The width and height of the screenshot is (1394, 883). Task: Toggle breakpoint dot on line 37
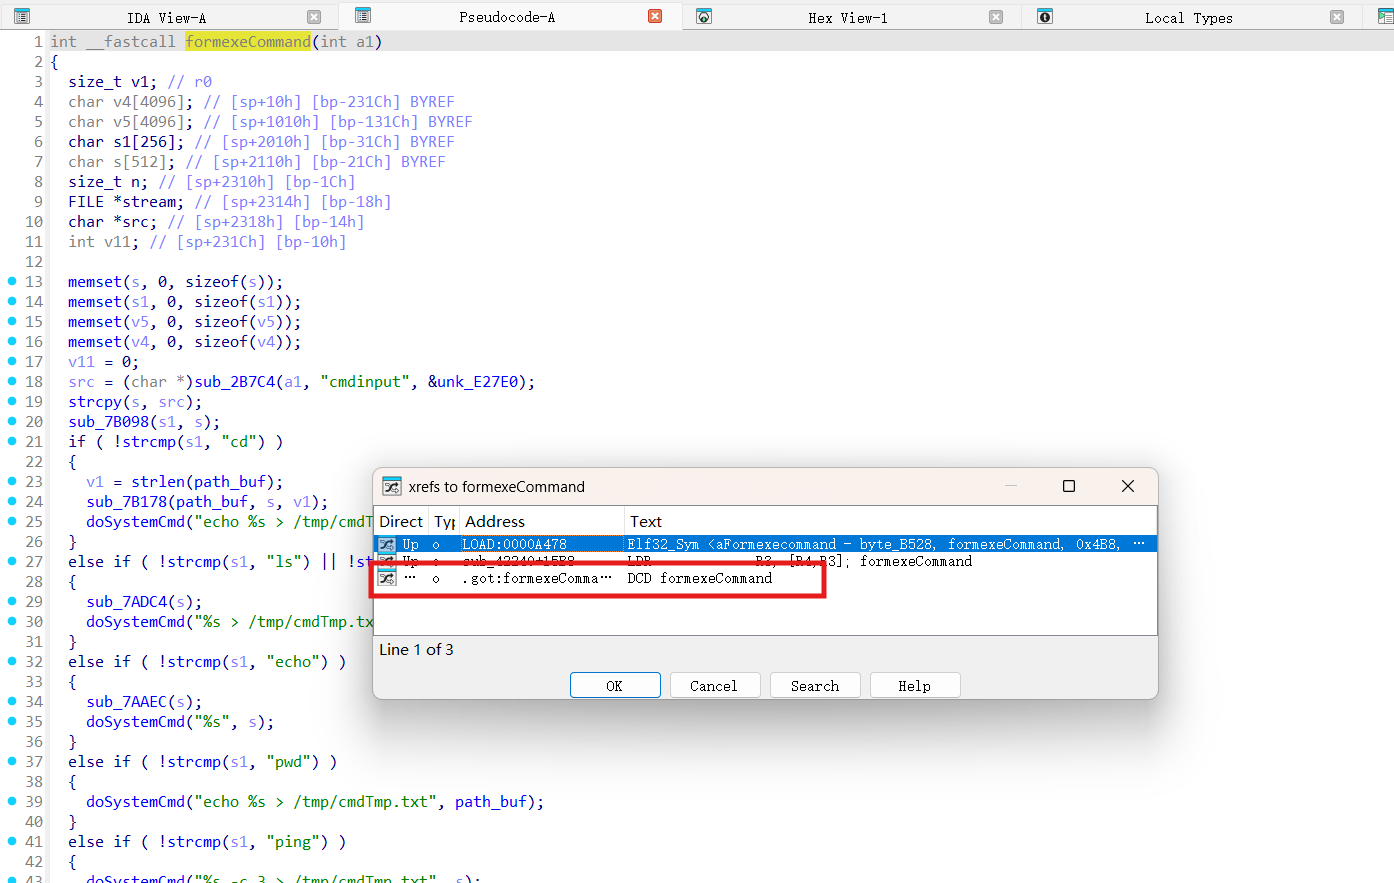point(12,761)
